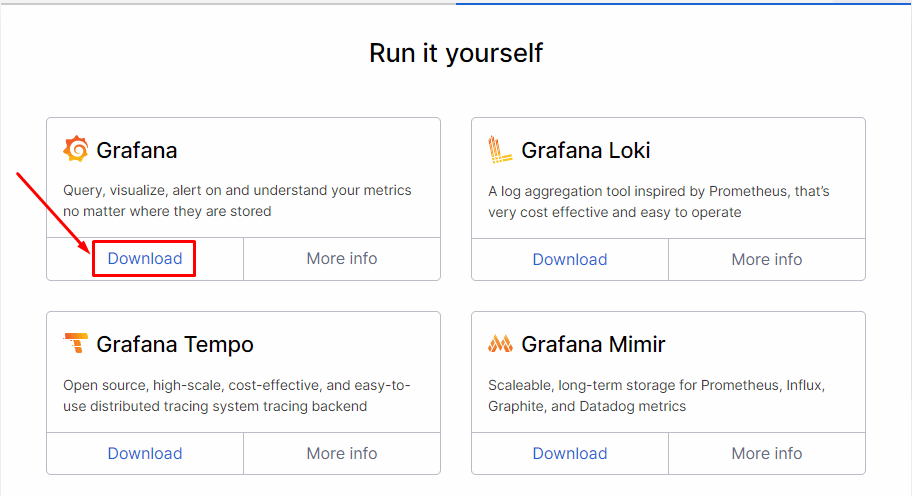The image size is (912, 496).
Task: Show More info for Grafana Mimir
Action: pos(767,453)
